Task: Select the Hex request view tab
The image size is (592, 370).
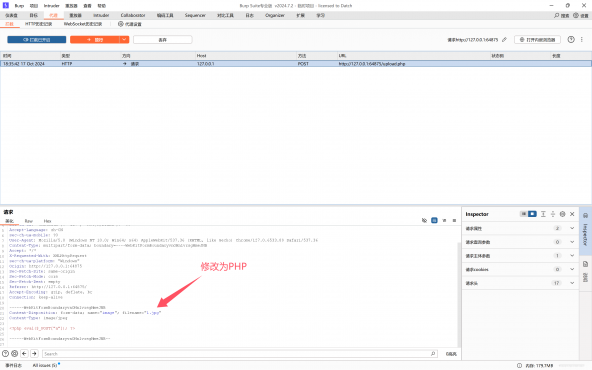Action: (x=47, y=221)
